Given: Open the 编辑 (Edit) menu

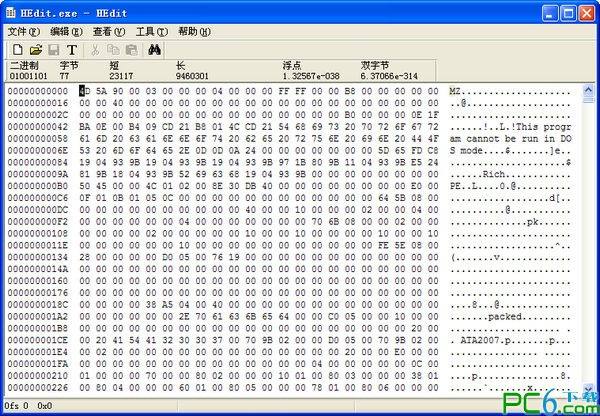Looking at the screenshot, I should [66, 31].
